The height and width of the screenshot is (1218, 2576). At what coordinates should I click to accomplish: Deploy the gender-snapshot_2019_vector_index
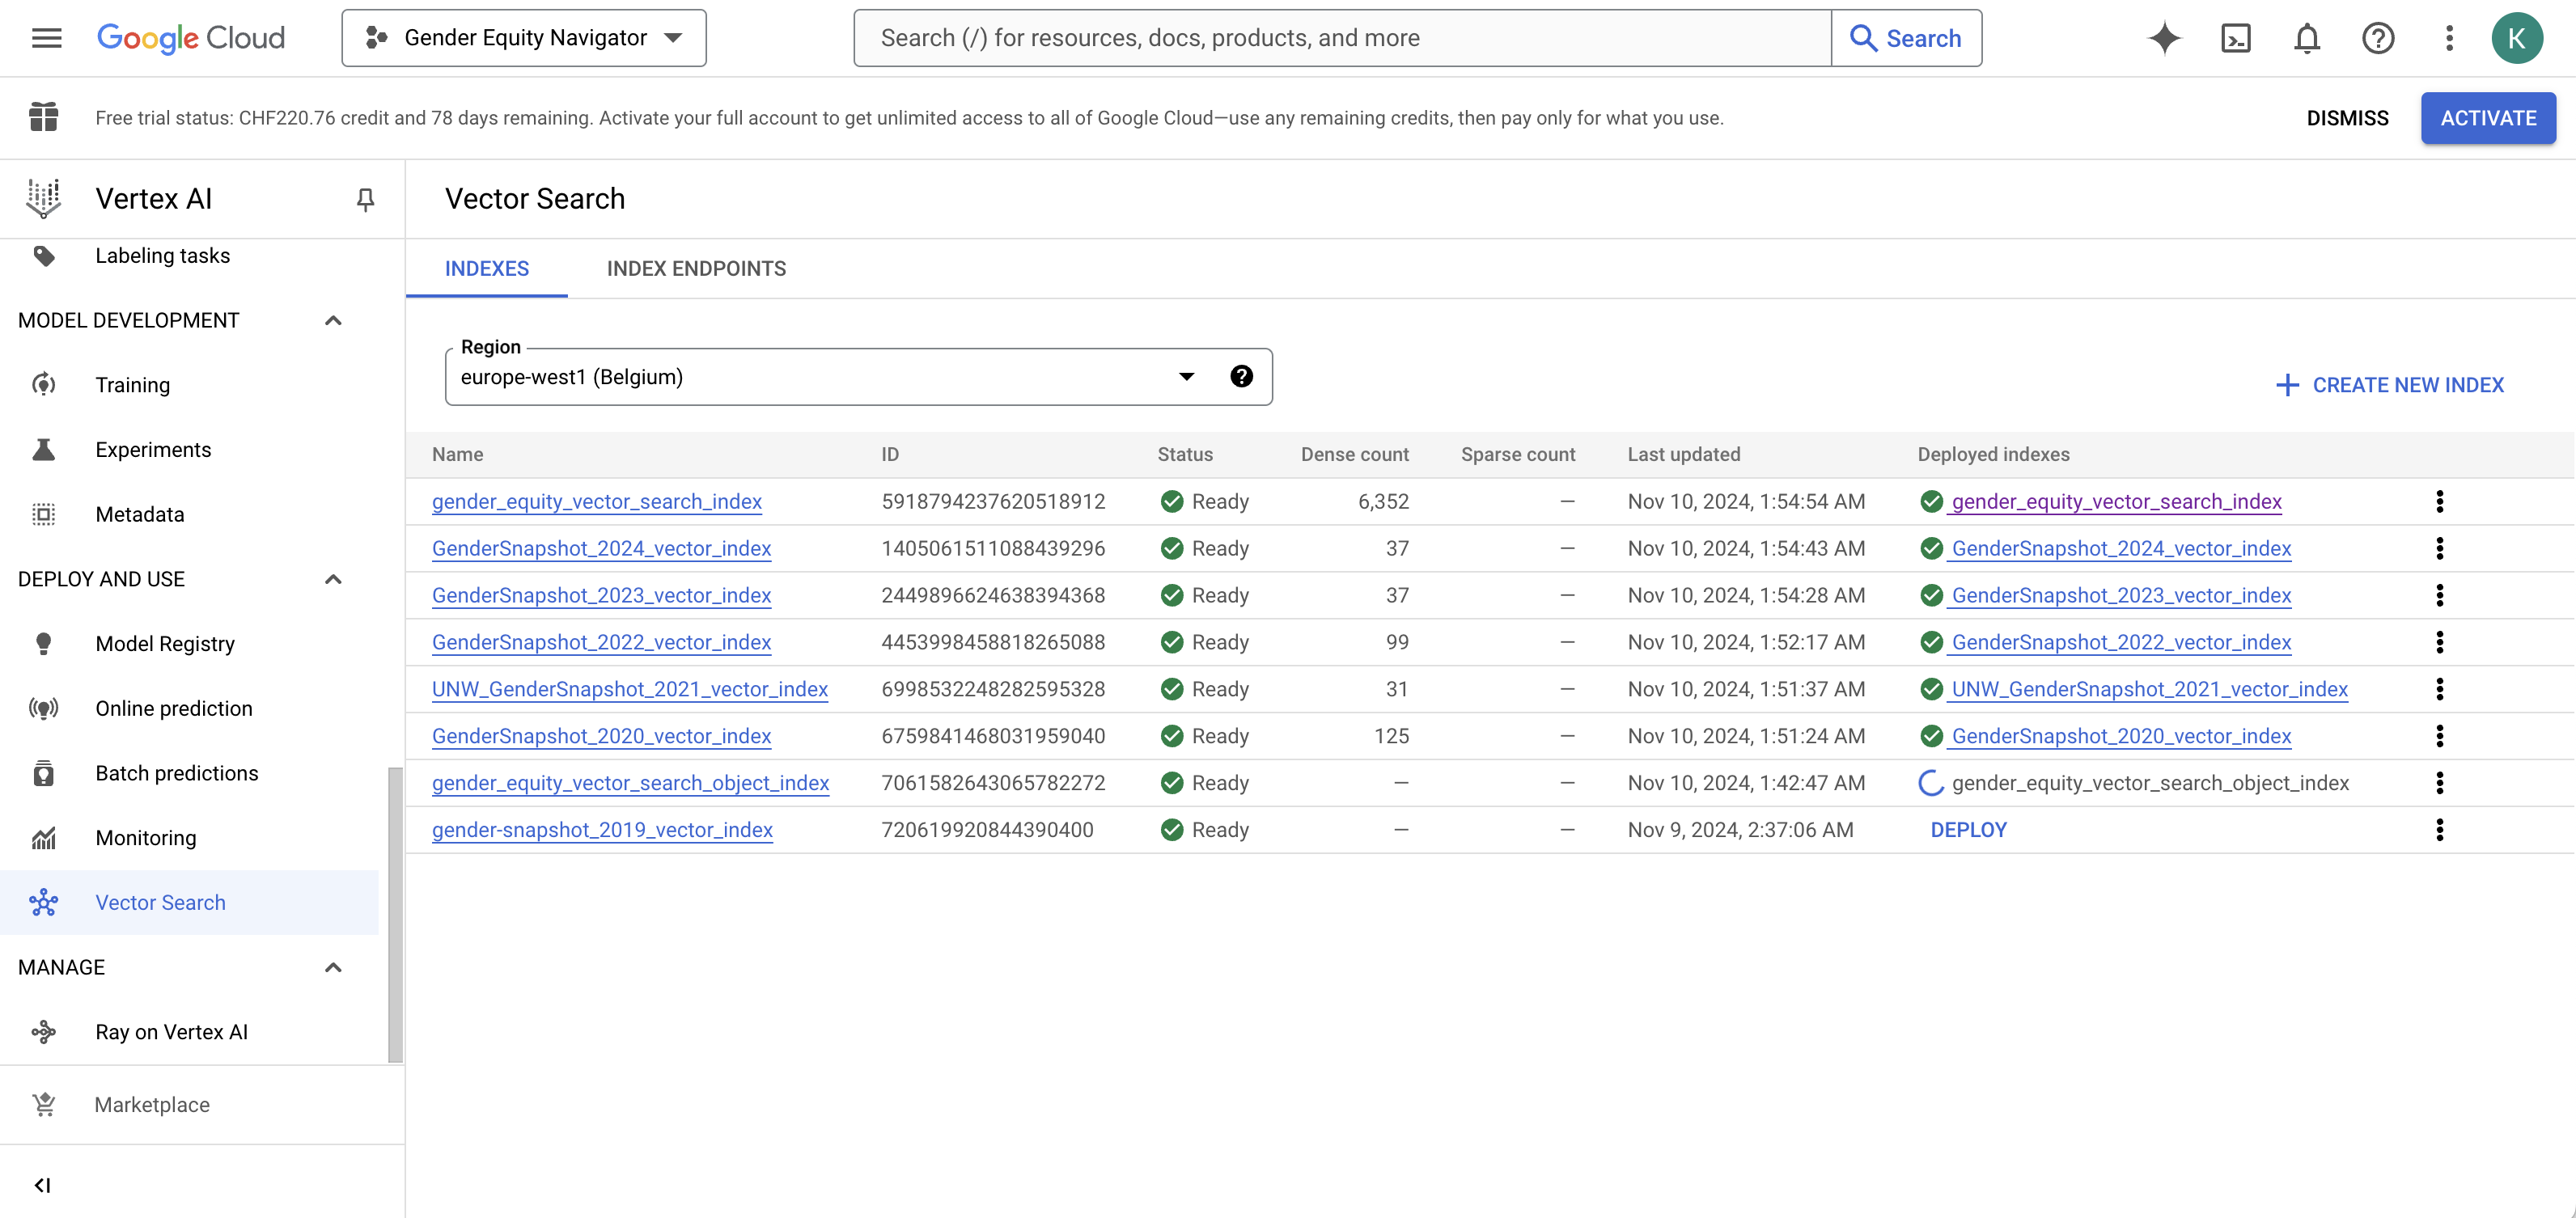coord(1968,830)
